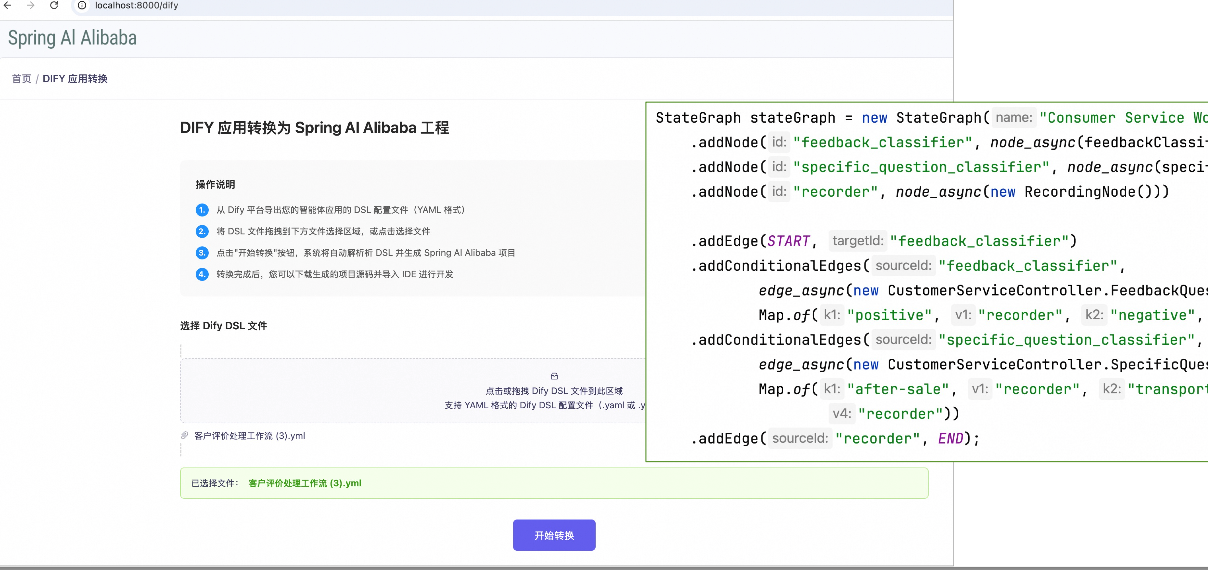Select DIFY 应用转换 breadcrumb item
Screen dimensions: 1208x570
75,78
